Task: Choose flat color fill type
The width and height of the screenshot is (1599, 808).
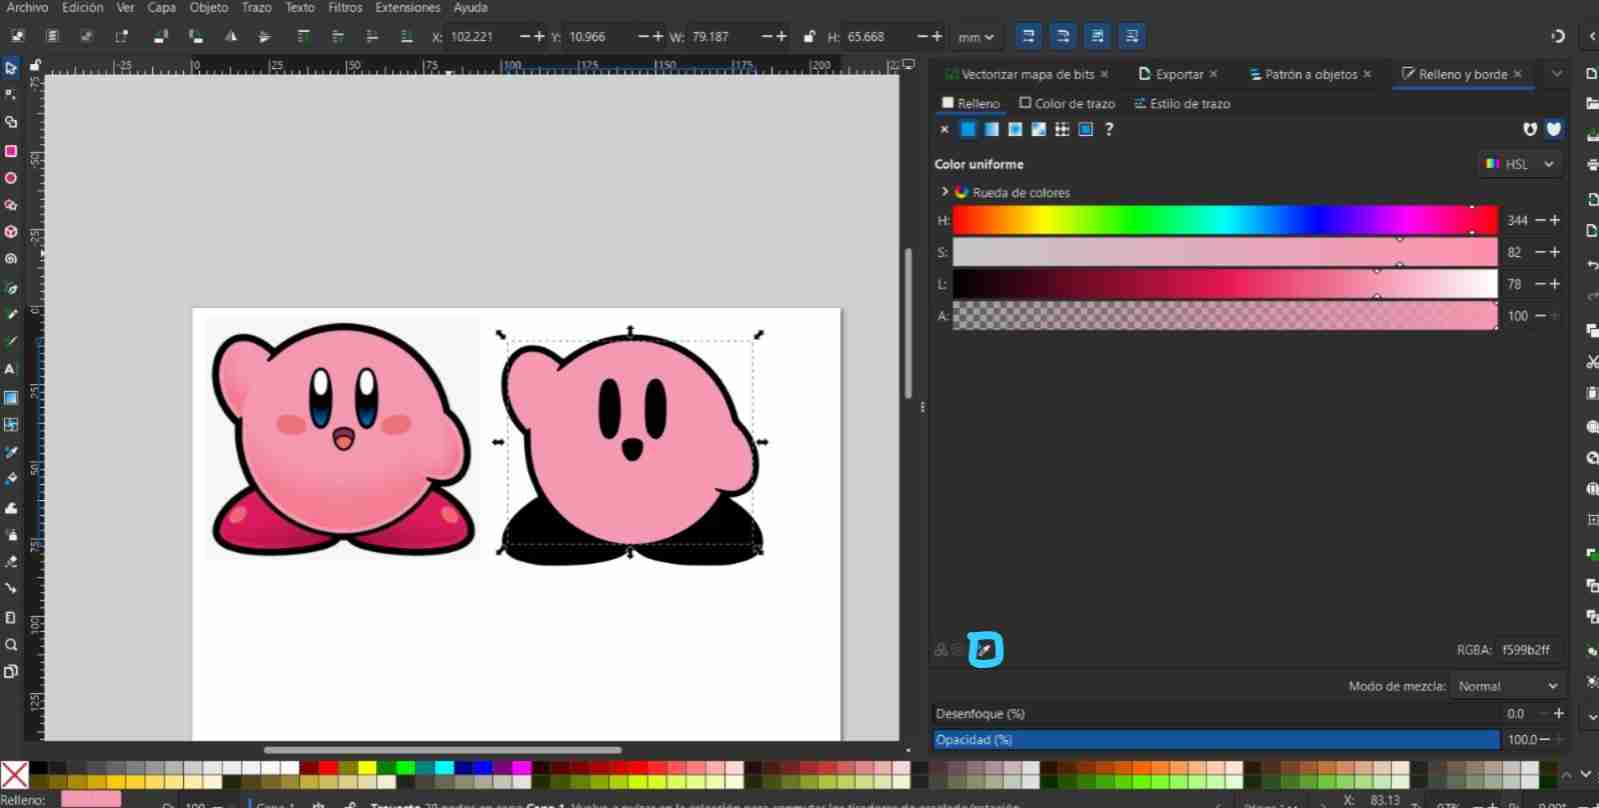Action: 968,129
